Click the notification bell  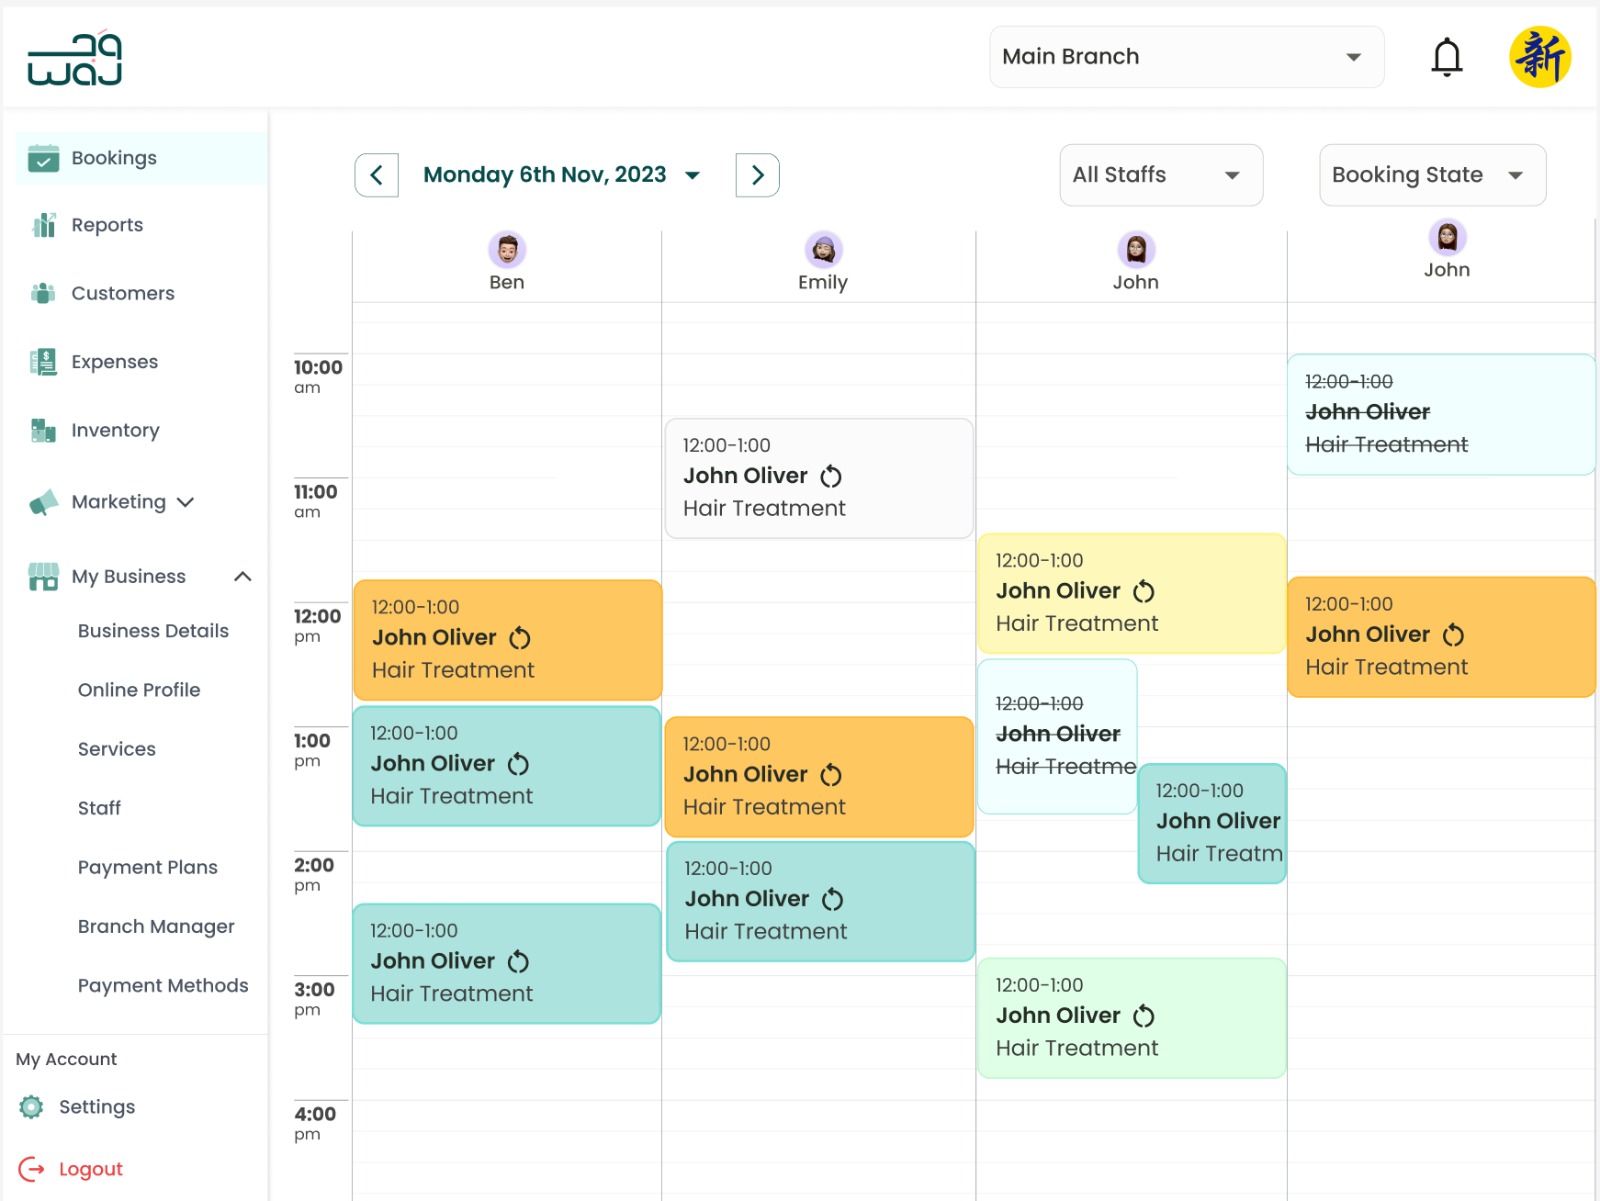pyautogui.click(x=1446, y=57)
